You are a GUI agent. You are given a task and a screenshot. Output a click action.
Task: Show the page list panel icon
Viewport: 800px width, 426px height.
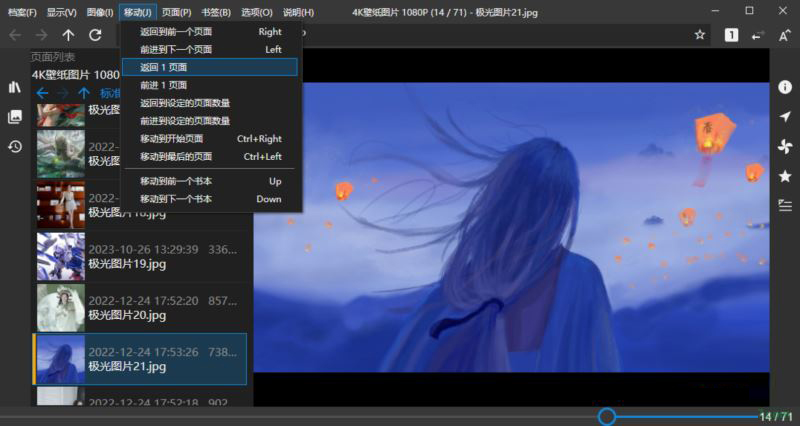click(15, 116)
